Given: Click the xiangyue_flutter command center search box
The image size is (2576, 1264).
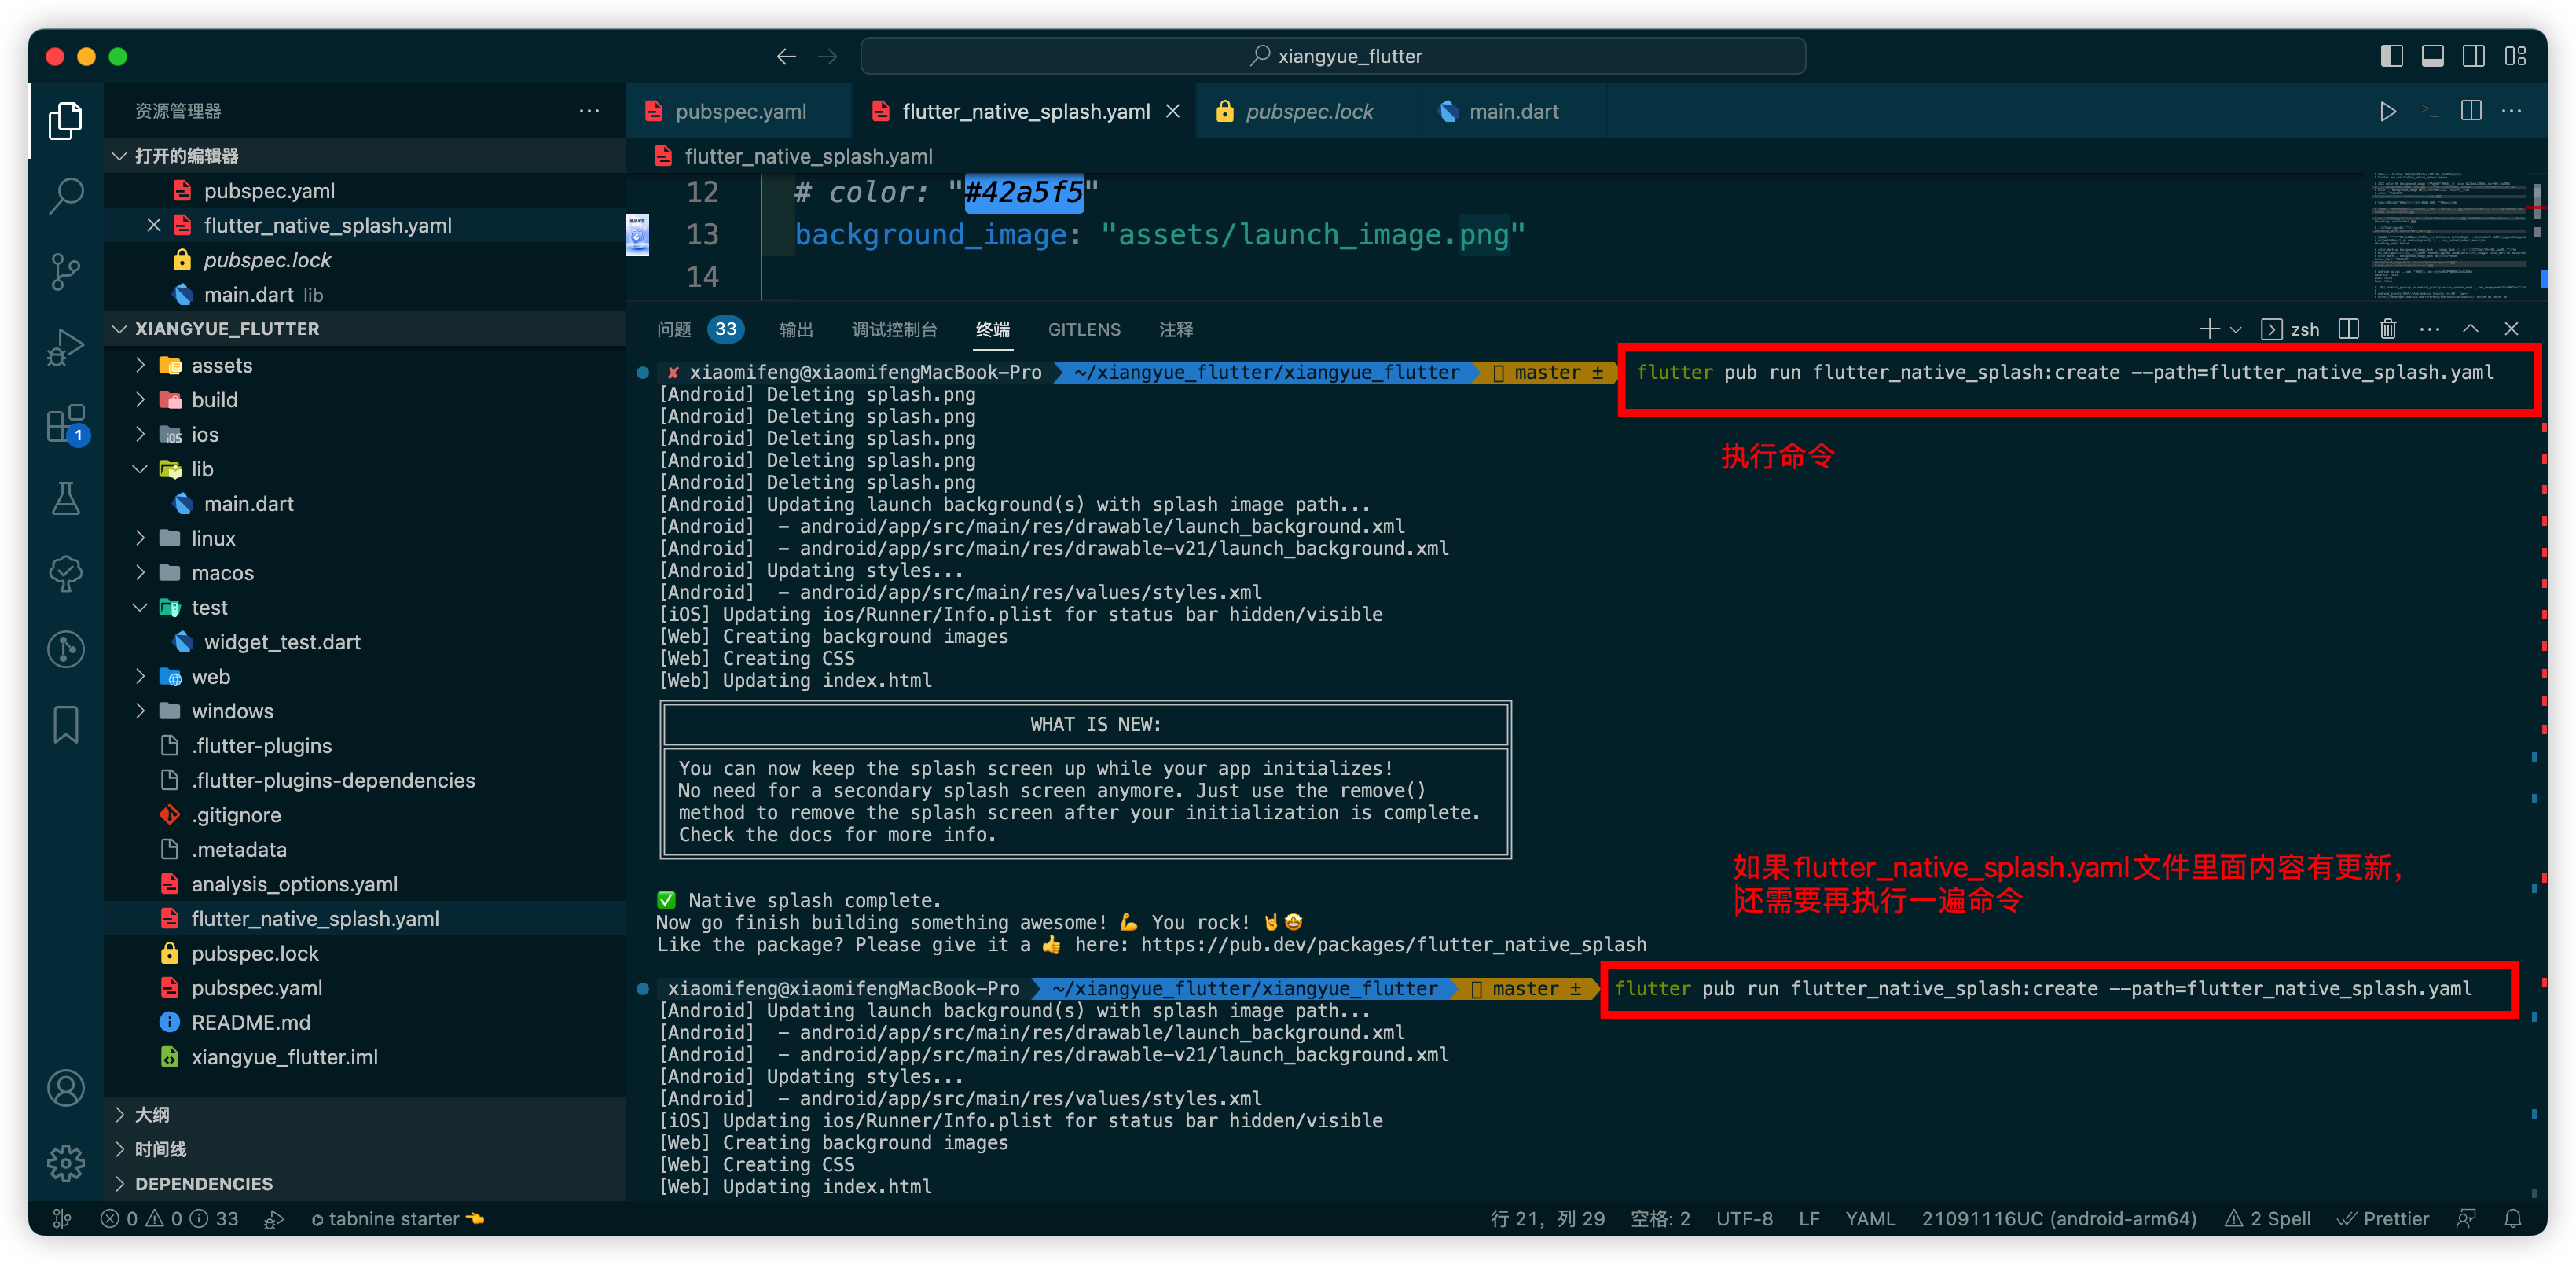Looking at the screenshot, I should 1333,56.
